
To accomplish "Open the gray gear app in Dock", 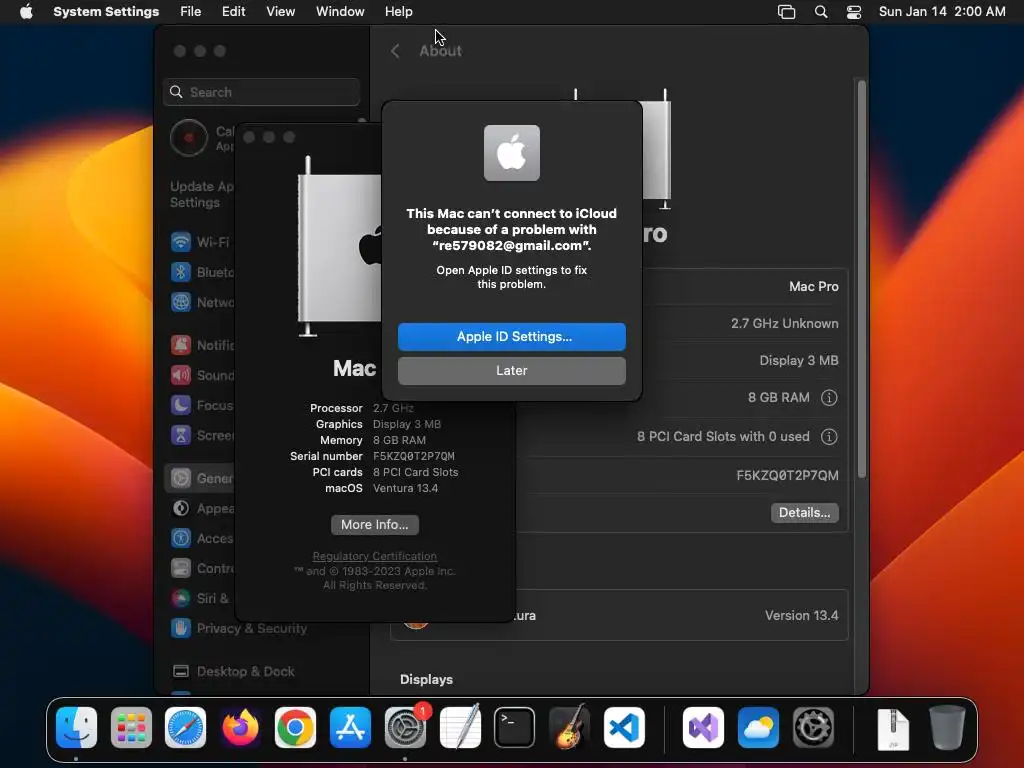I will pyautogui.click(x=813, y=727).
